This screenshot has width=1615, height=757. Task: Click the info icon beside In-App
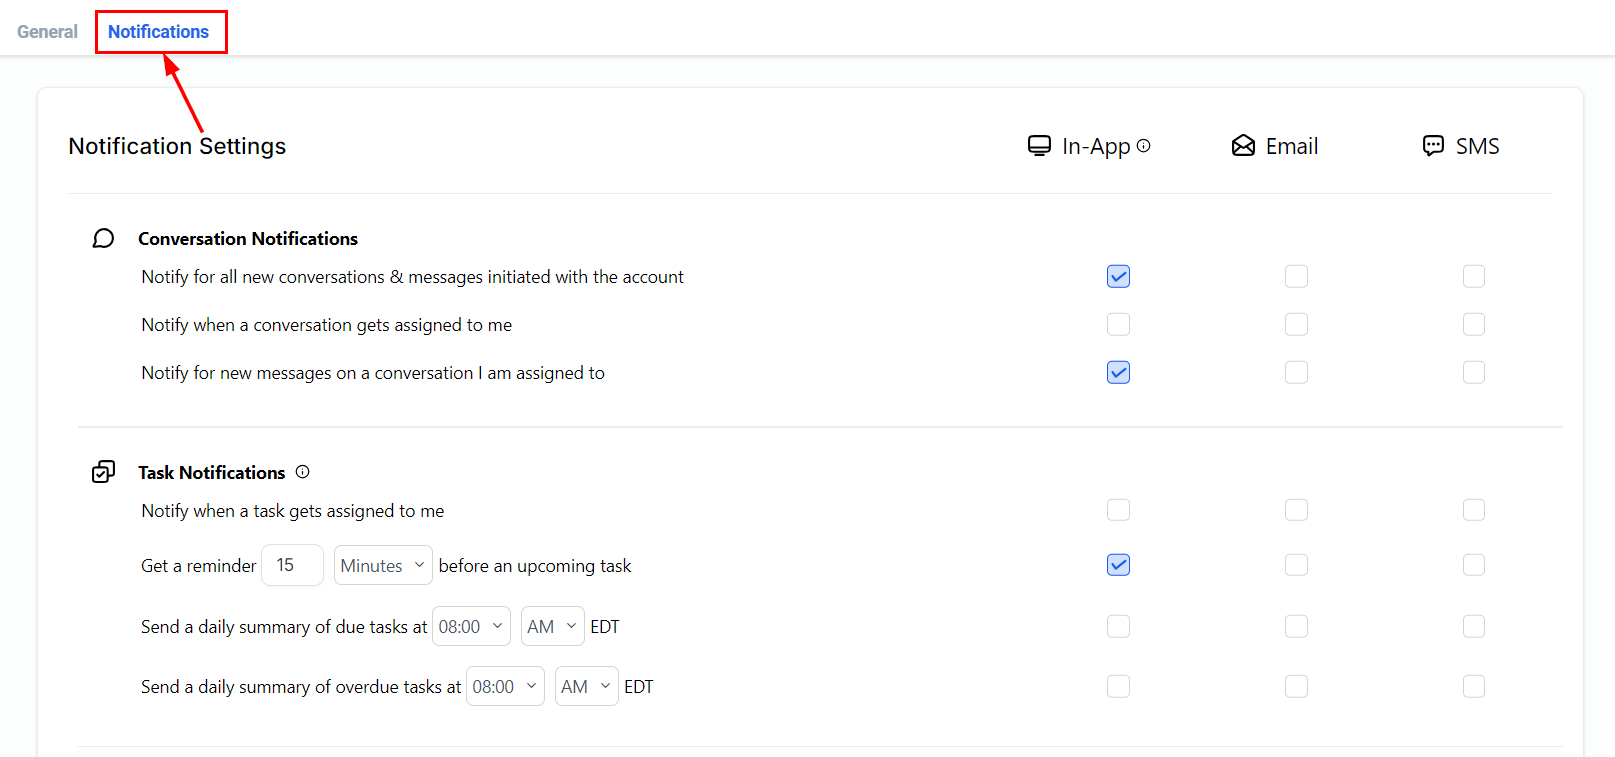click(x=1144, y=146)
